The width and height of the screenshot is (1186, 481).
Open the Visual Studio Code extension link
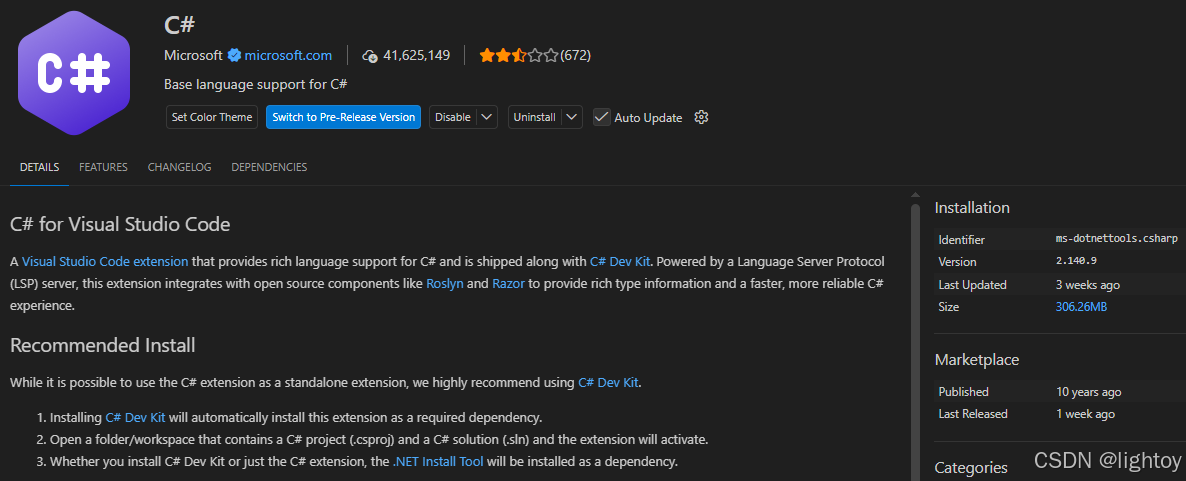tap(105, 262)
